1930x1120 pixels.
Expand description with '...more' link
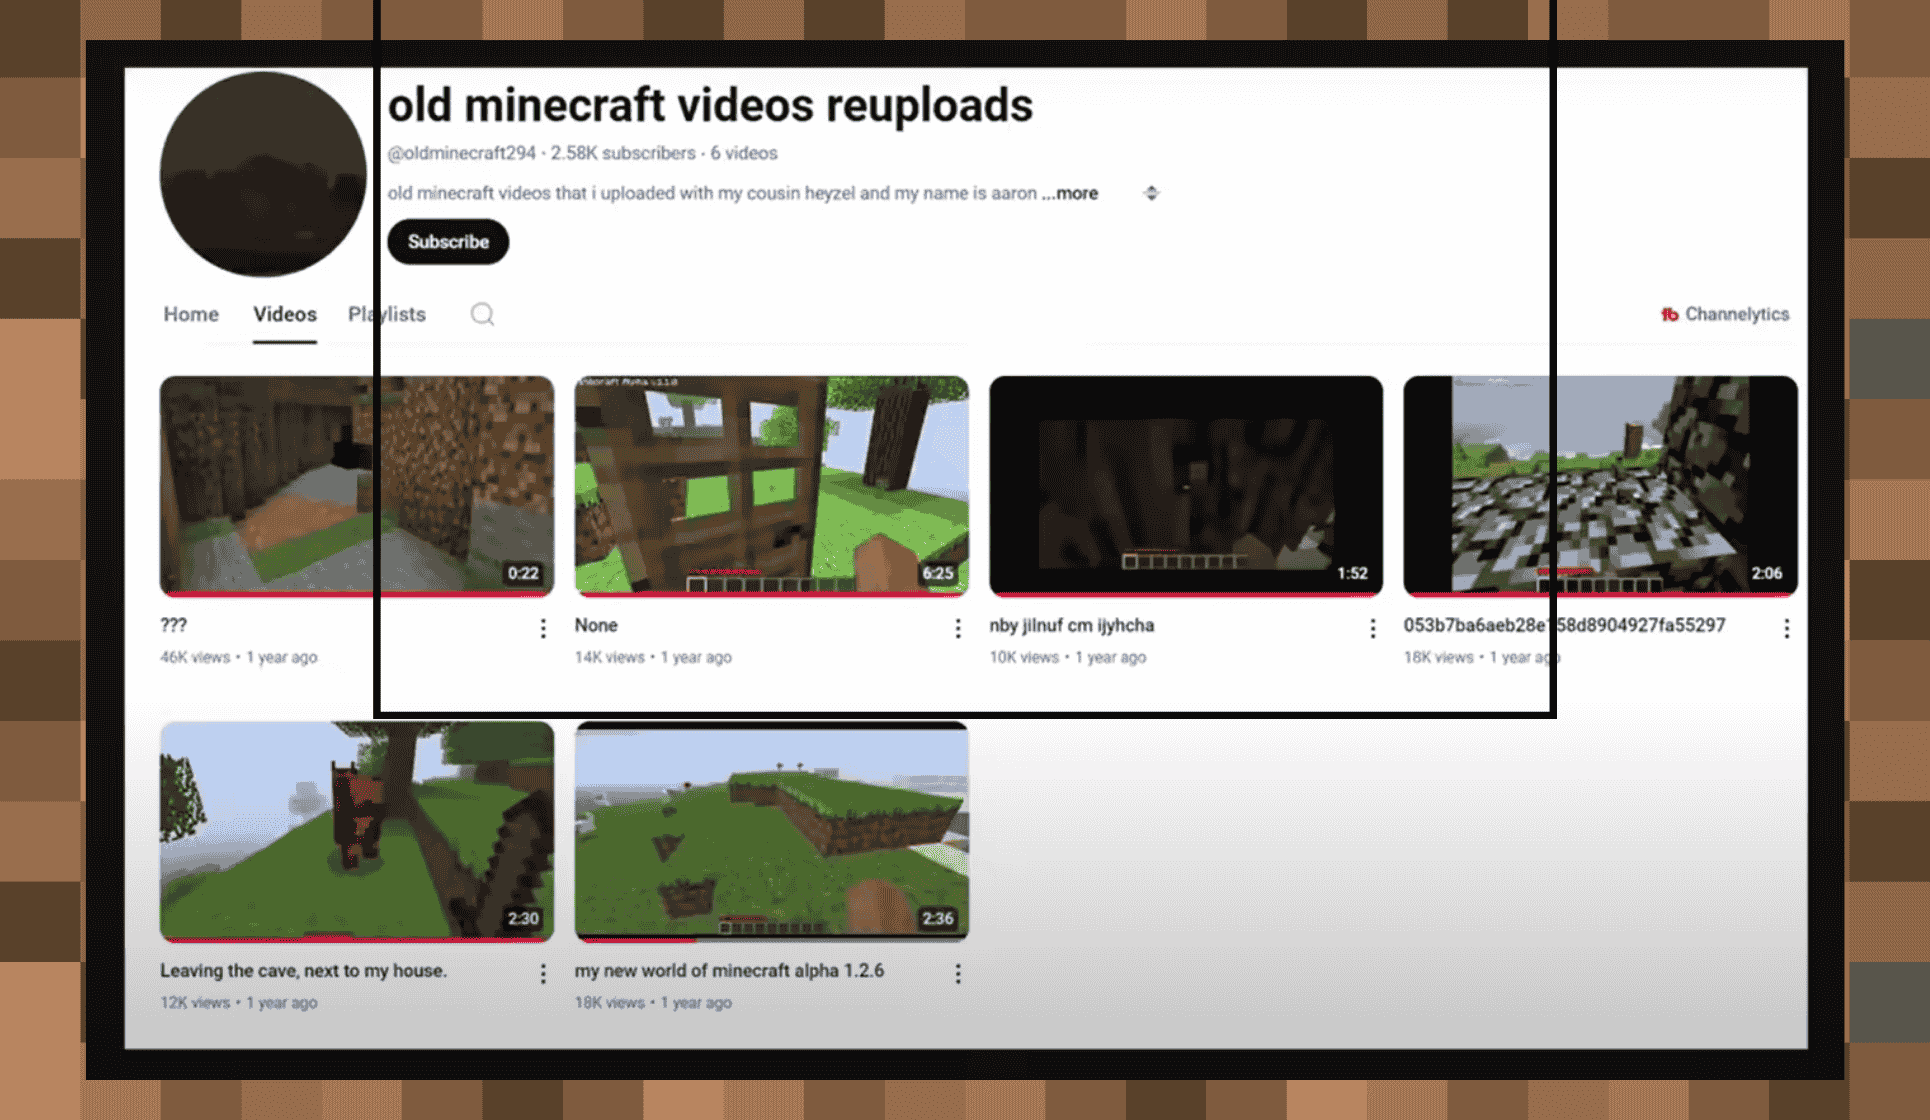coord(1070,193)
